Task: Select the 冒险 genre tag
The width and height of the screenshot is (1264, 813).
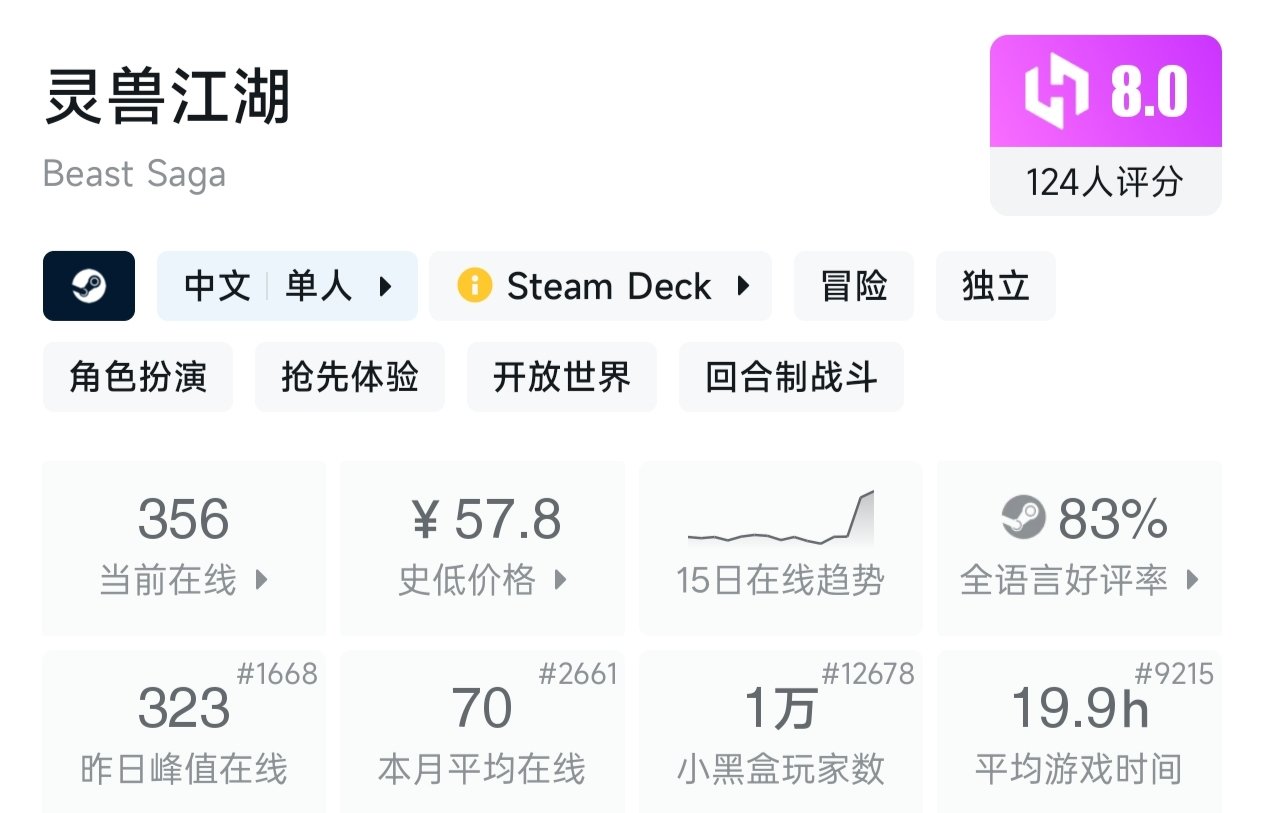Action: (x=854, y=286)
